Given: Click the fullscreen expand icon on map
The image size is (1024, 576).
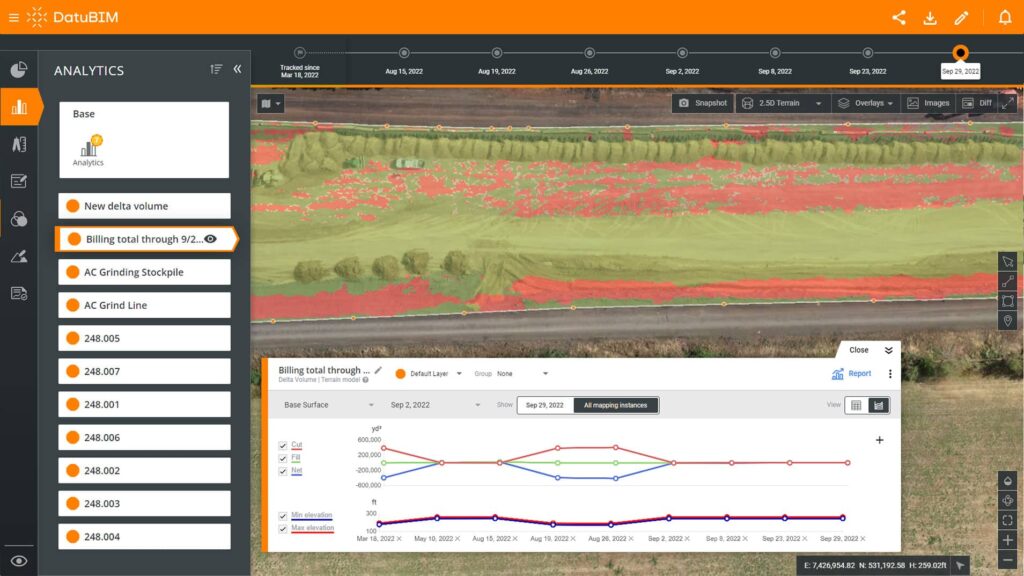Looking at the screenshot, I should coord(1008,103).
